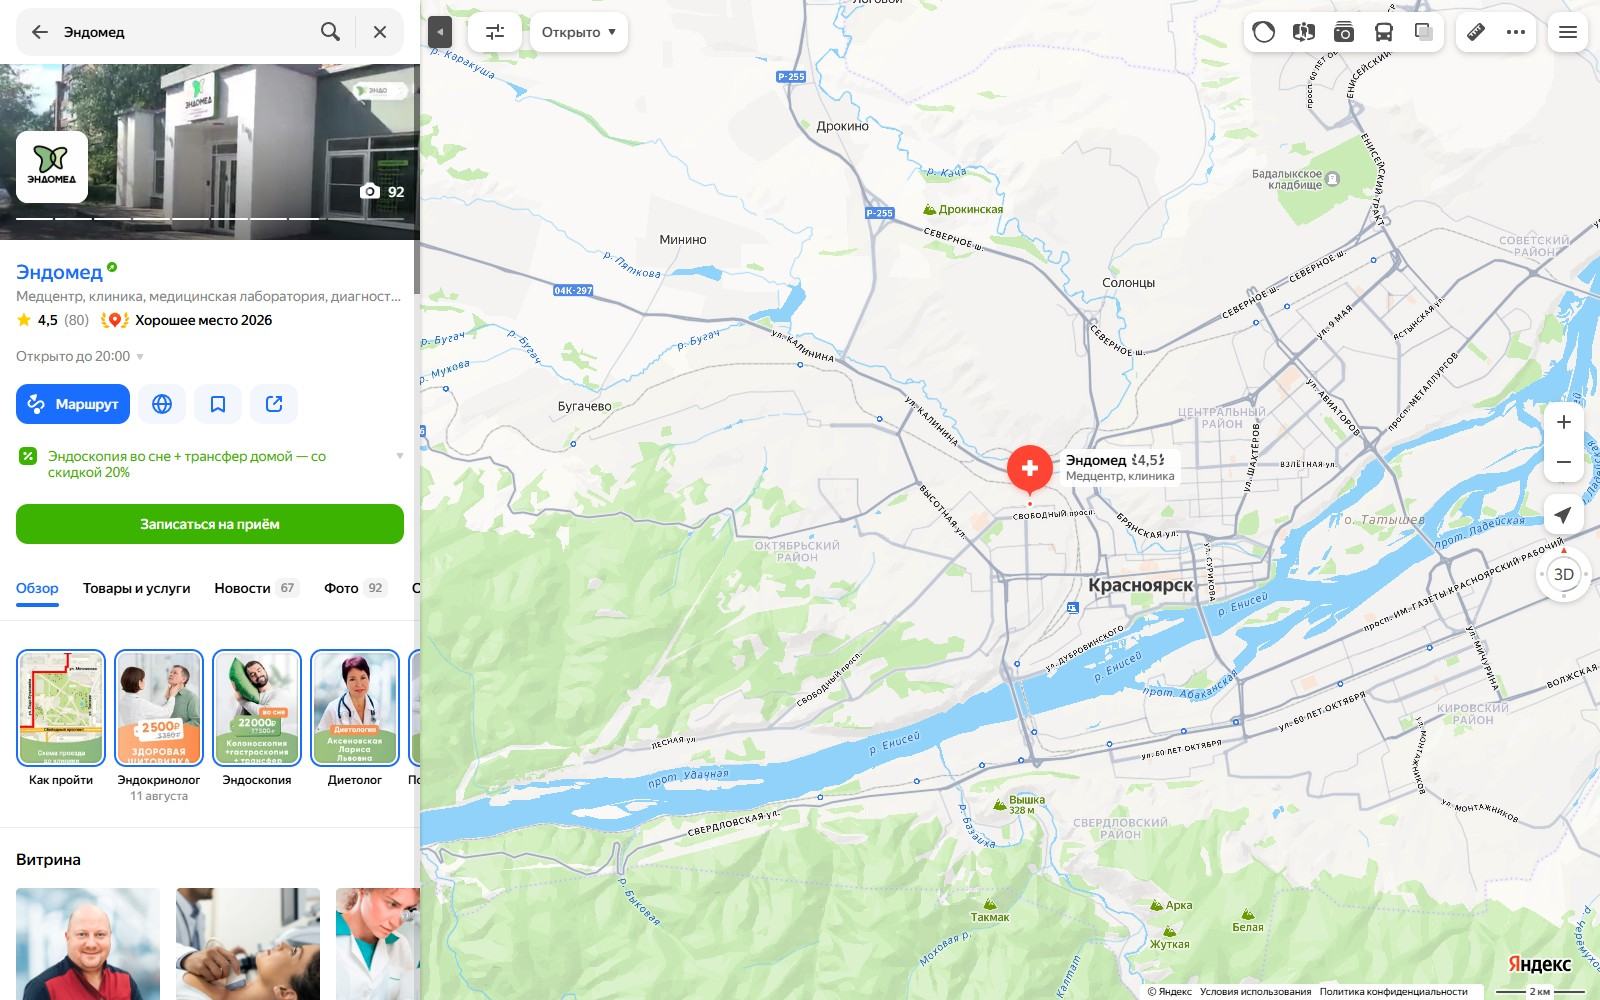This screenshot has height=1000, width=1600.
Task: Click the 'Бугачево' village label
Action: click(585, 406)
